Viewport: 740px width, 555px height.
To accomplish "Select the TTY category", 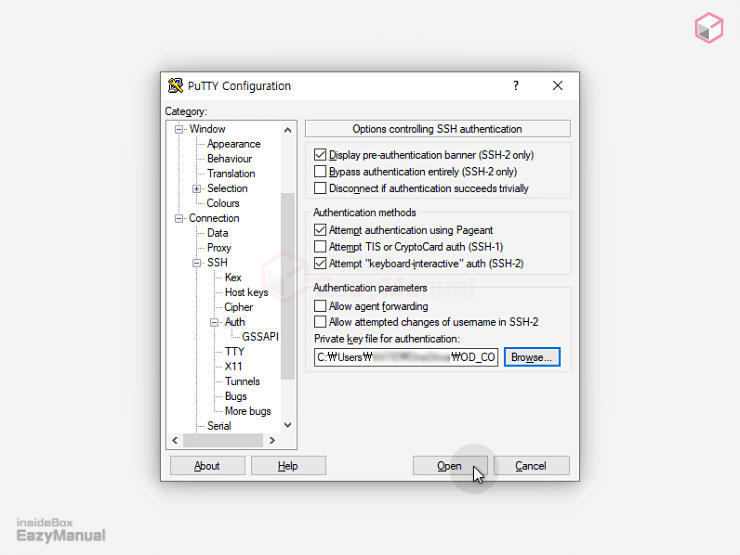I will (235, 352).
